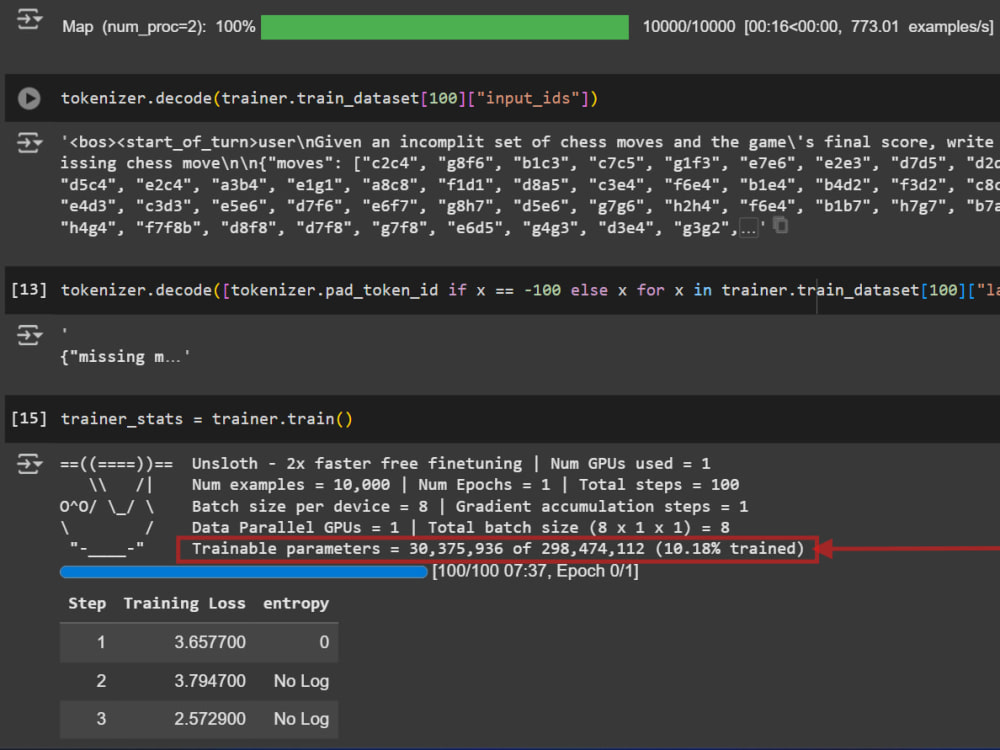Click the 'Map (num_proc=2): 100%' label
Screen dimensions: 1000x750
pyautogui.click(x=159, y=27)
